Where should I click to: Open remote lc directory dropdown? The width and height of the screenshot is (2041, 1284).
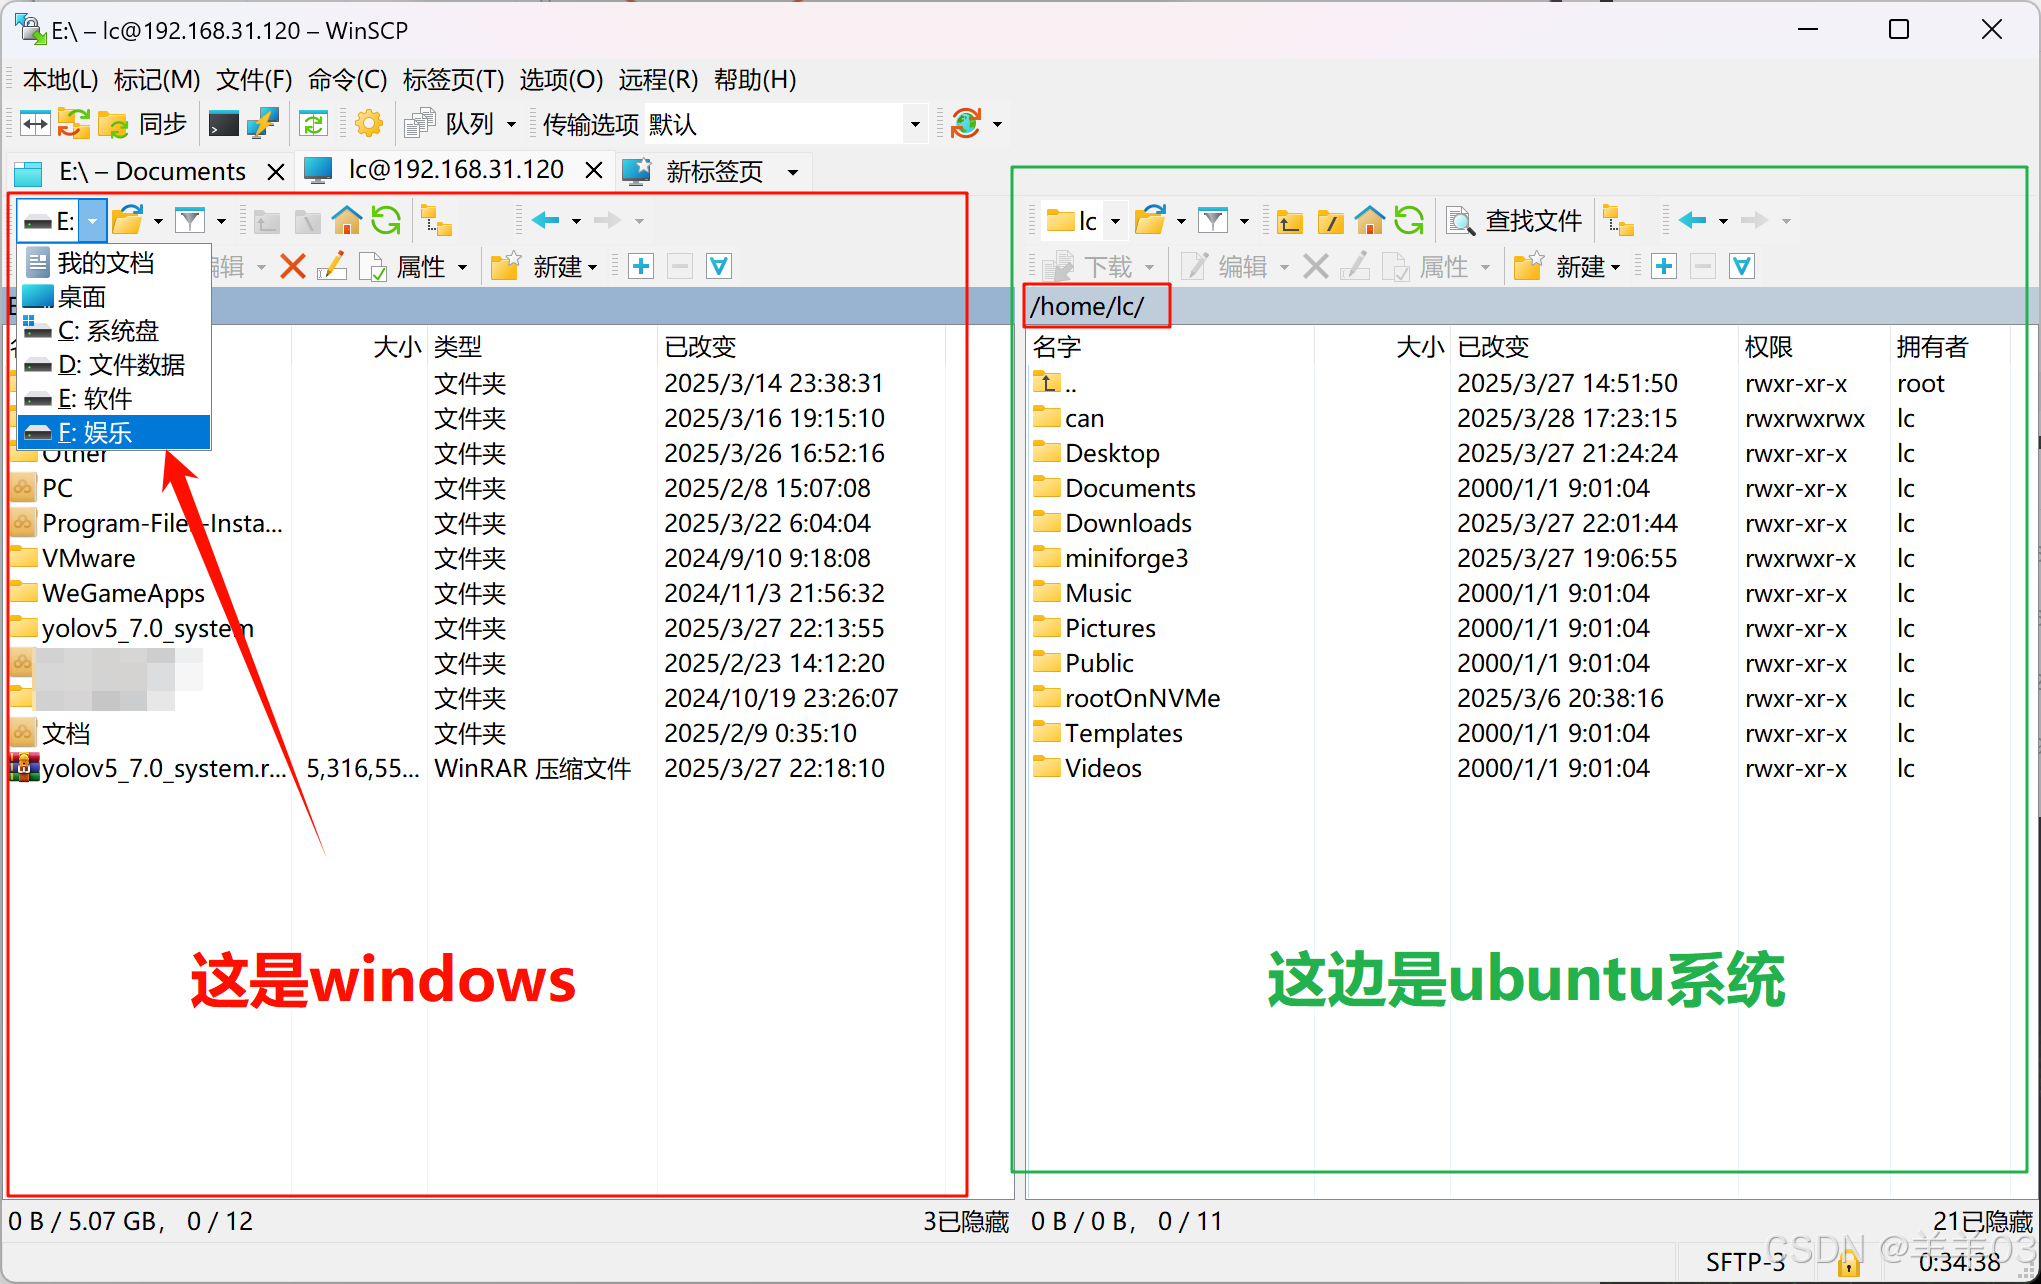click(x=1115, y=221)
